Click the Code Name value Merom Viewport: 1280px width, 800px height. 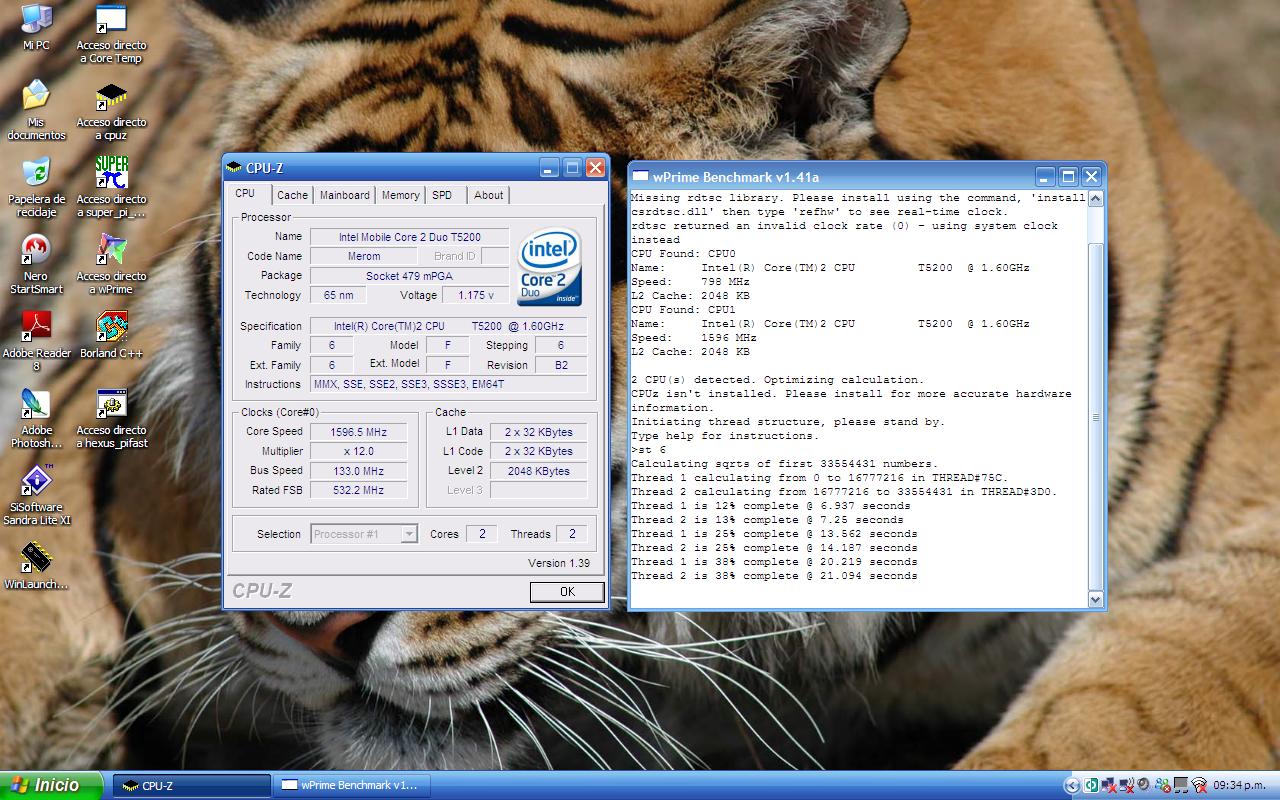click(364, 256)
